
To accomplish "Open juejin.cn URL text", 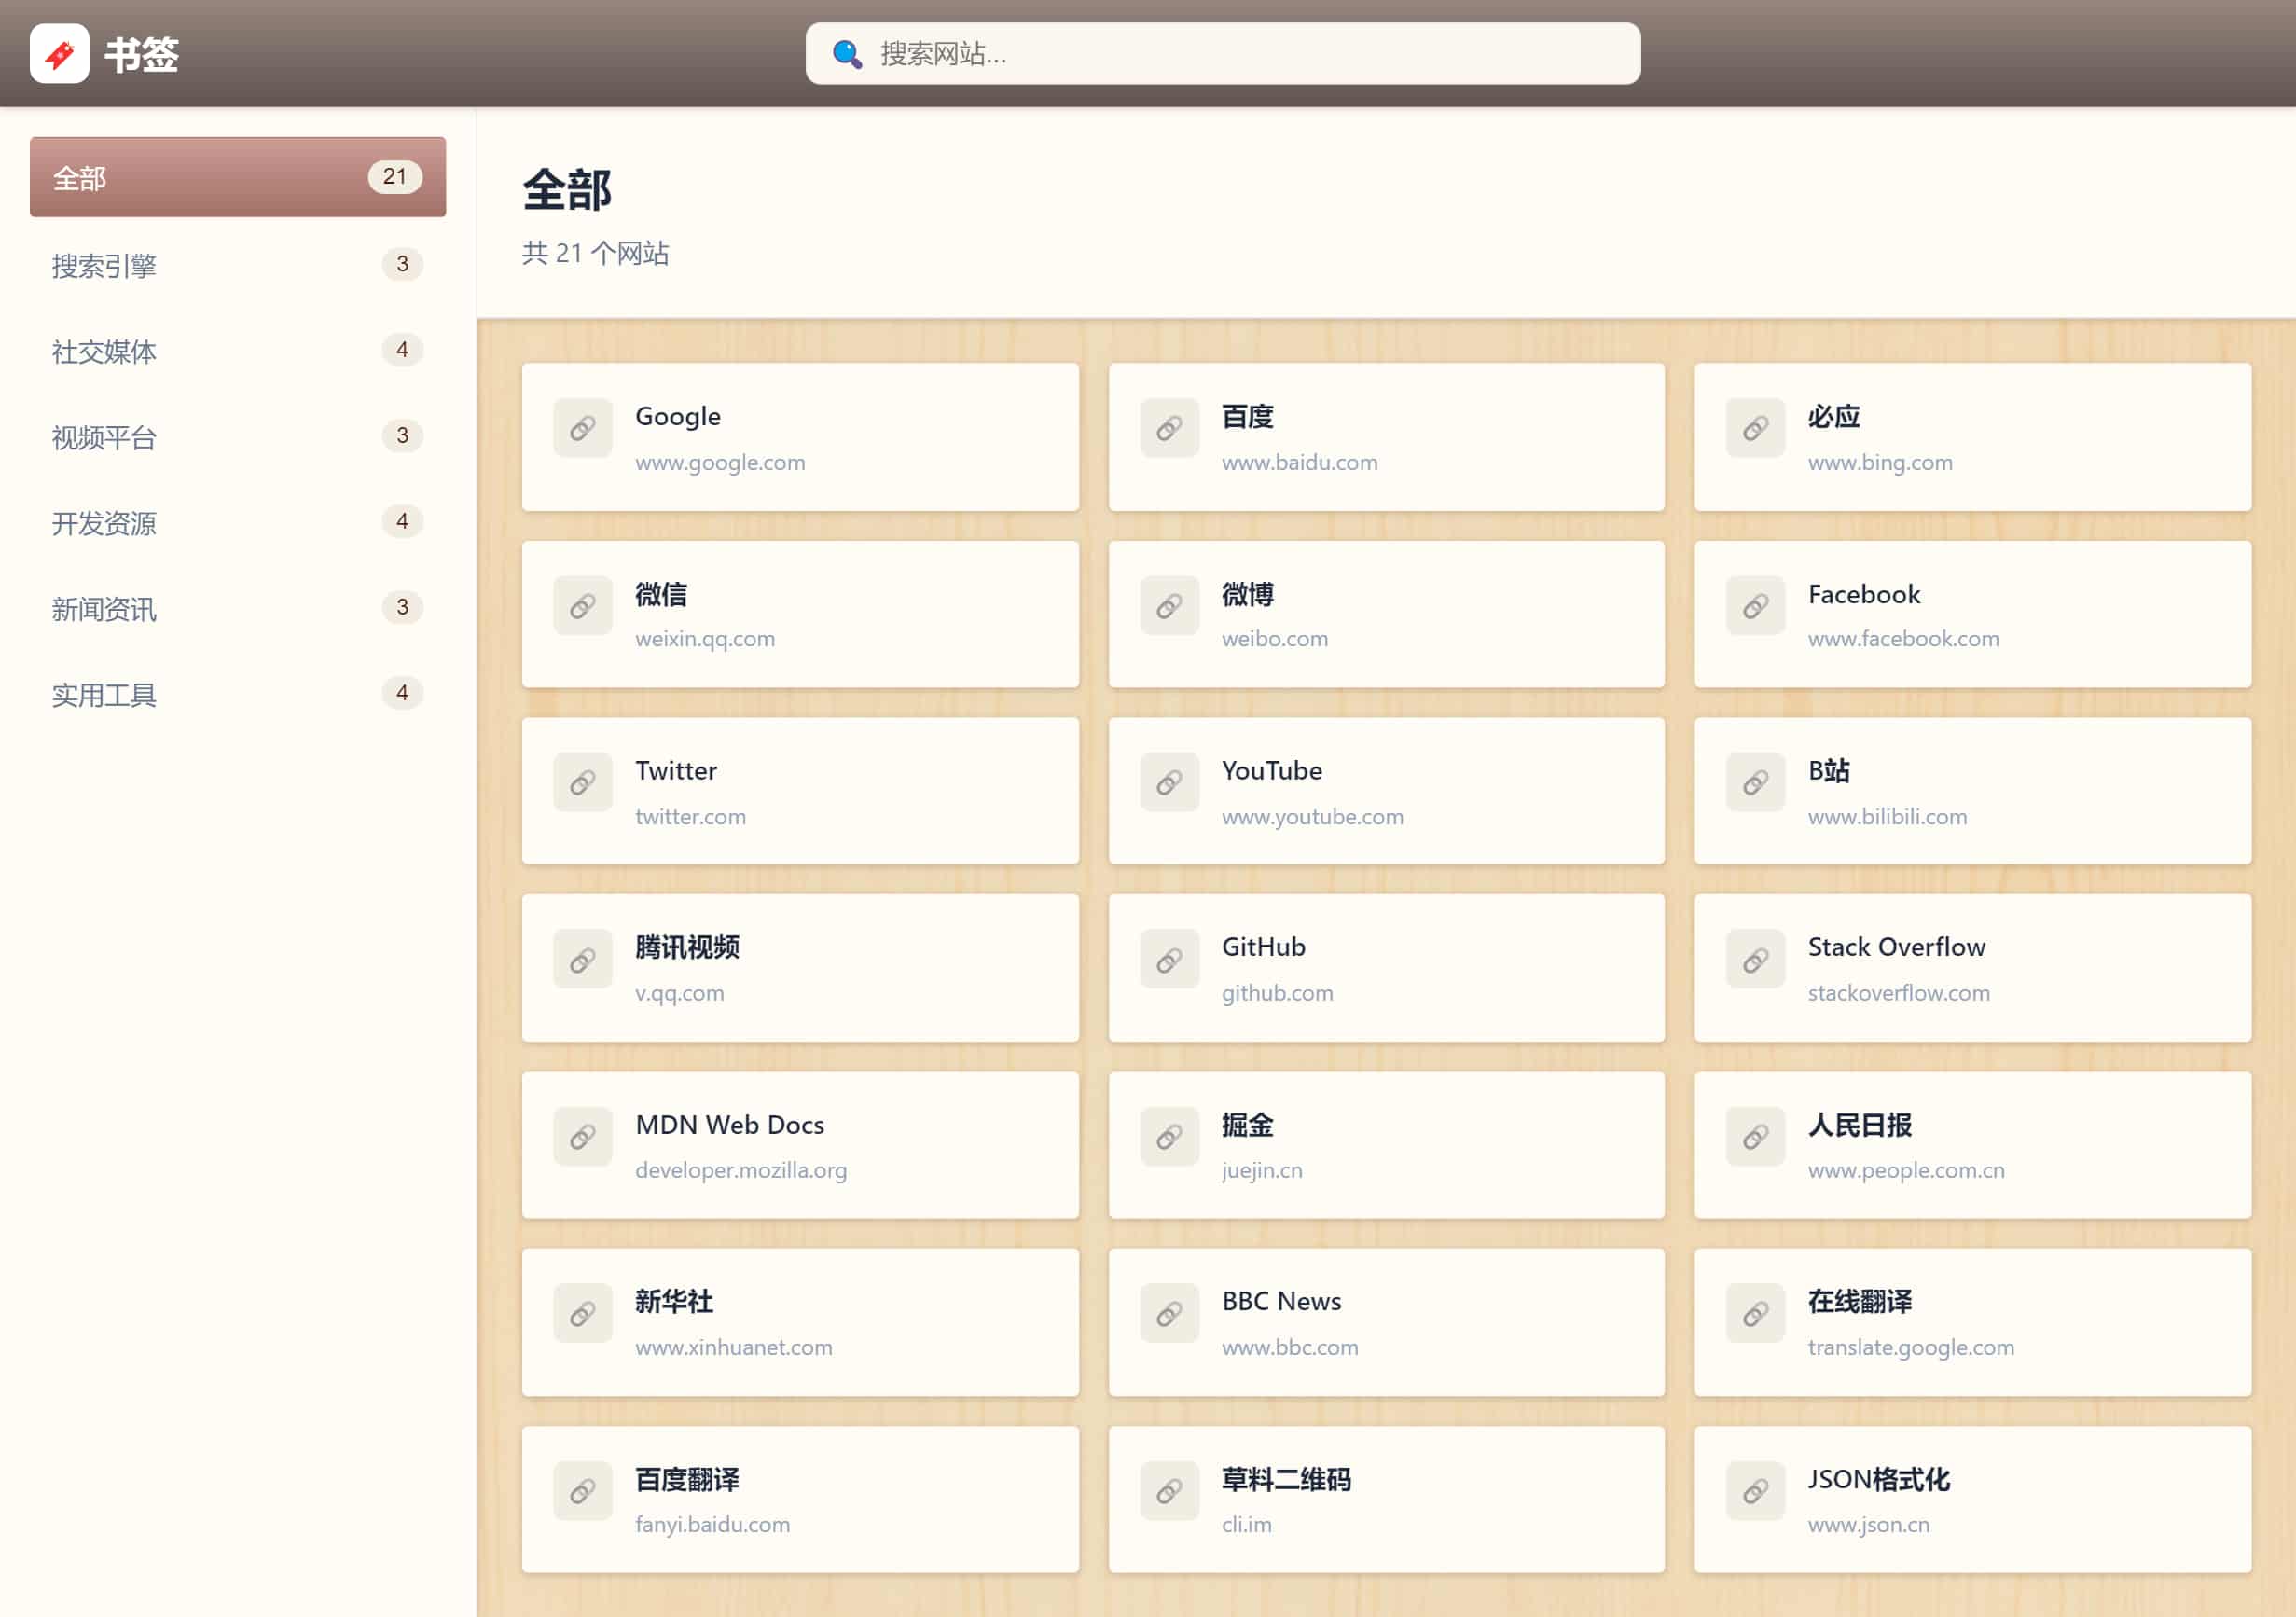I will click(x=1261, y=1170).
